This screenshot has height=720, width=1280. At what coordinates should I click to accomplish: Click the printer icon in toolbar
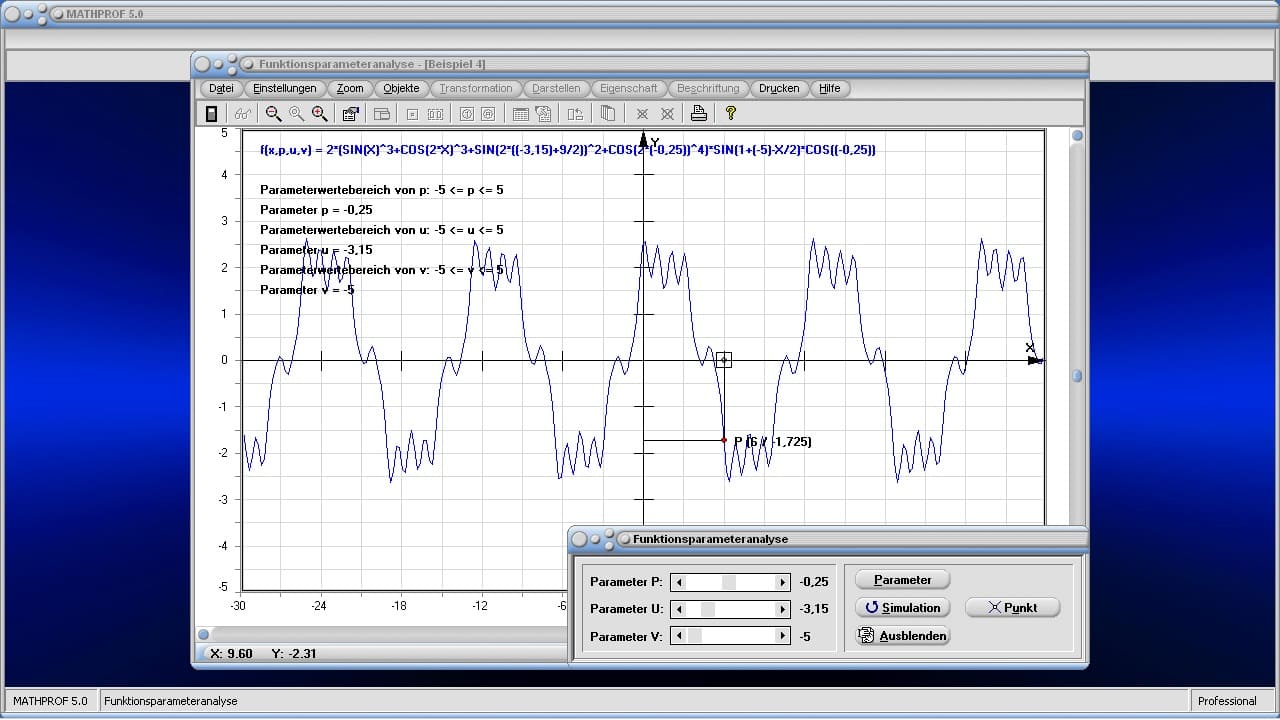point(699,114)
